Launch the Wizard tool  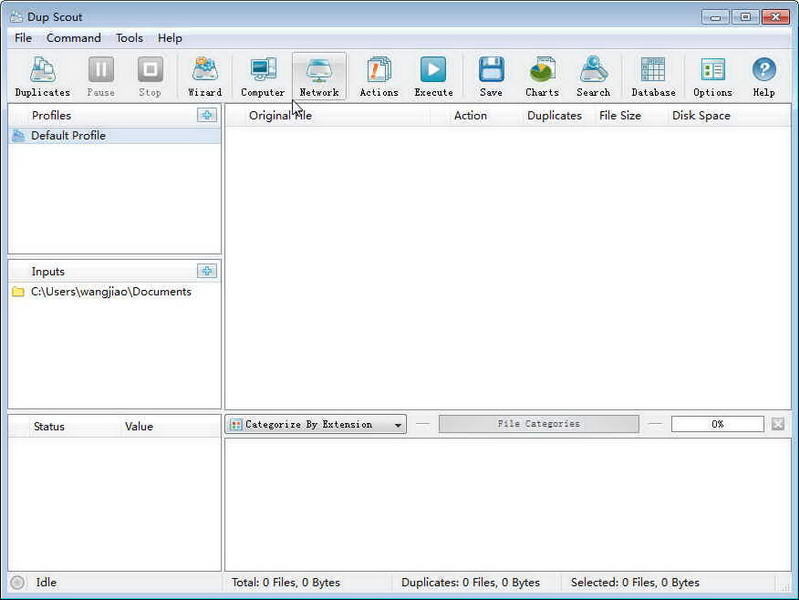[x=205, y=76]
